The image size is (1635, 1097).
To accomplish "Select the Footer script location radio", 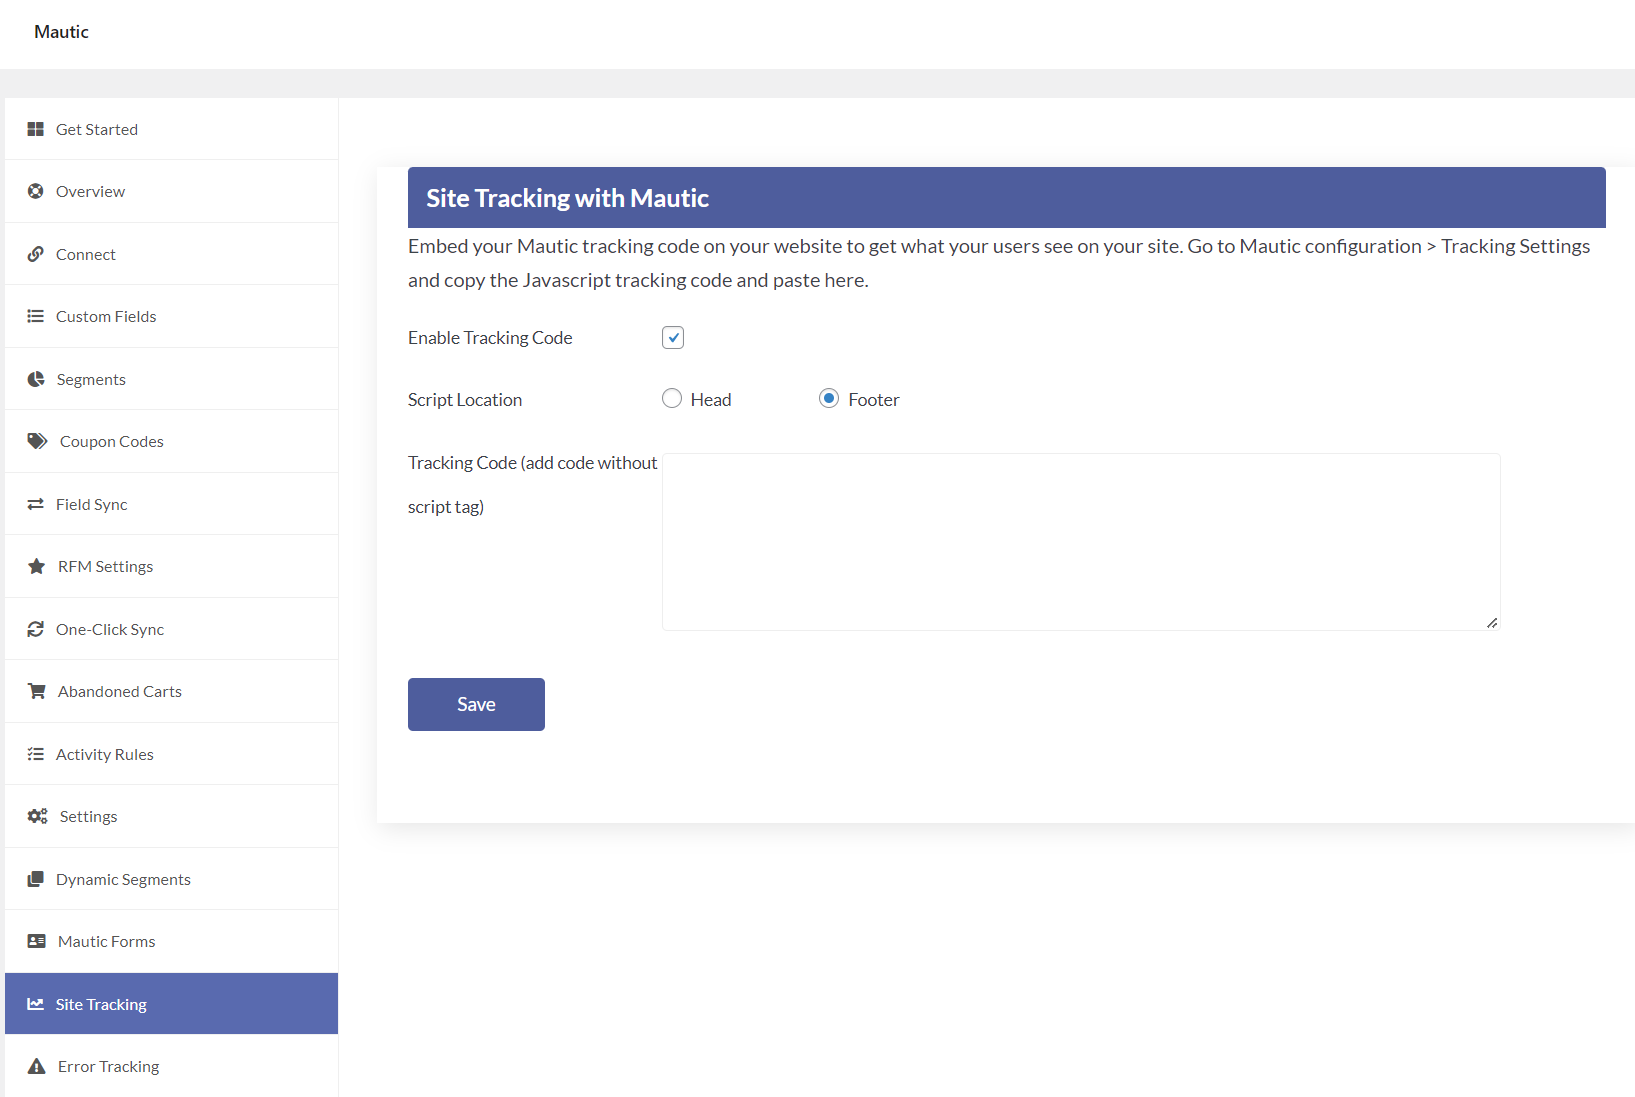I will click(829, 398).
